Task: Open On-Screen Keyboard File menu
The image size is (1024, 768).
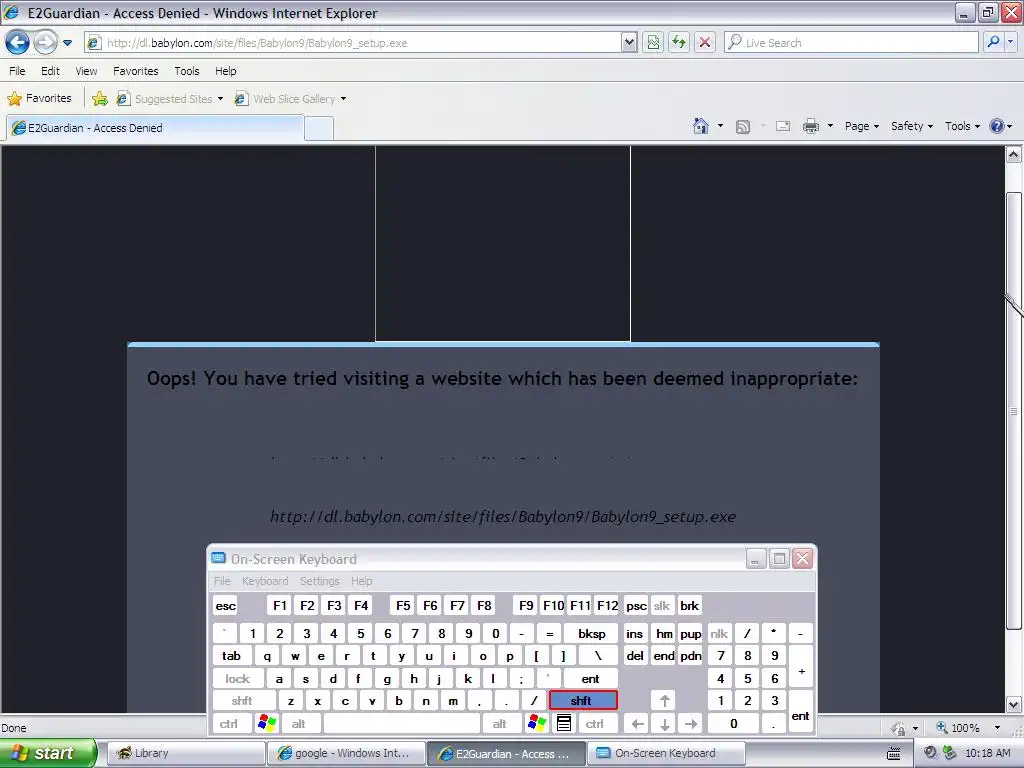Action: [x=222, y=581]
